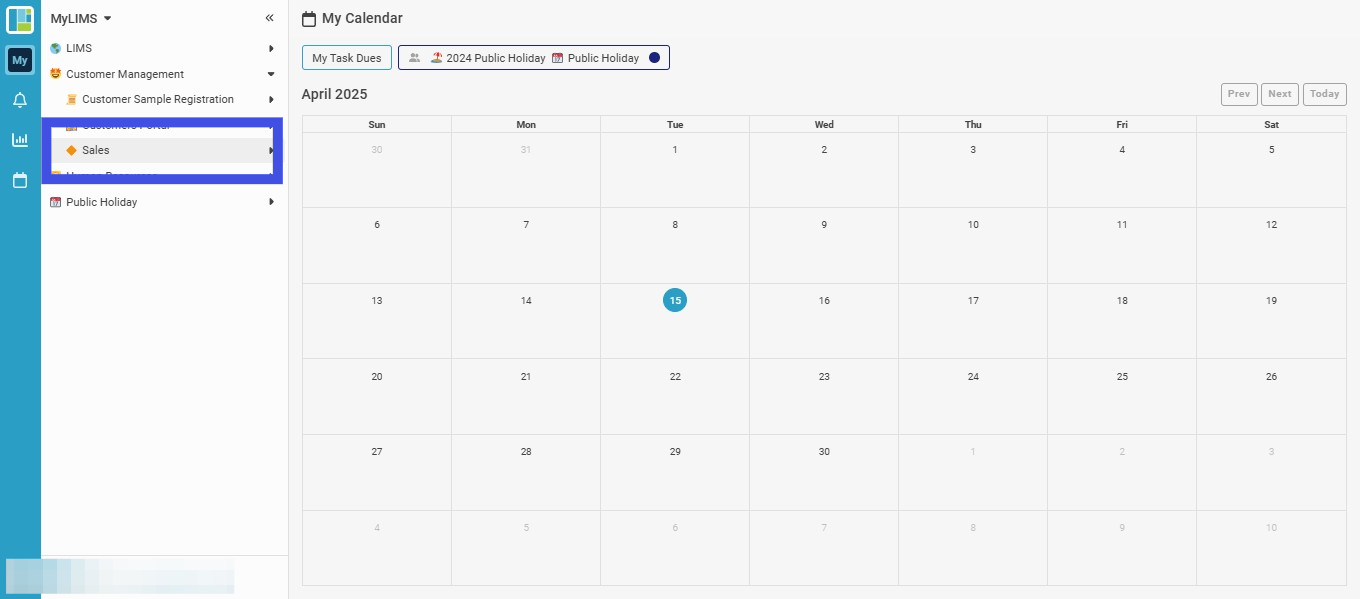
Task: Open the chart reports icon
Action: [x=20, y=140]
